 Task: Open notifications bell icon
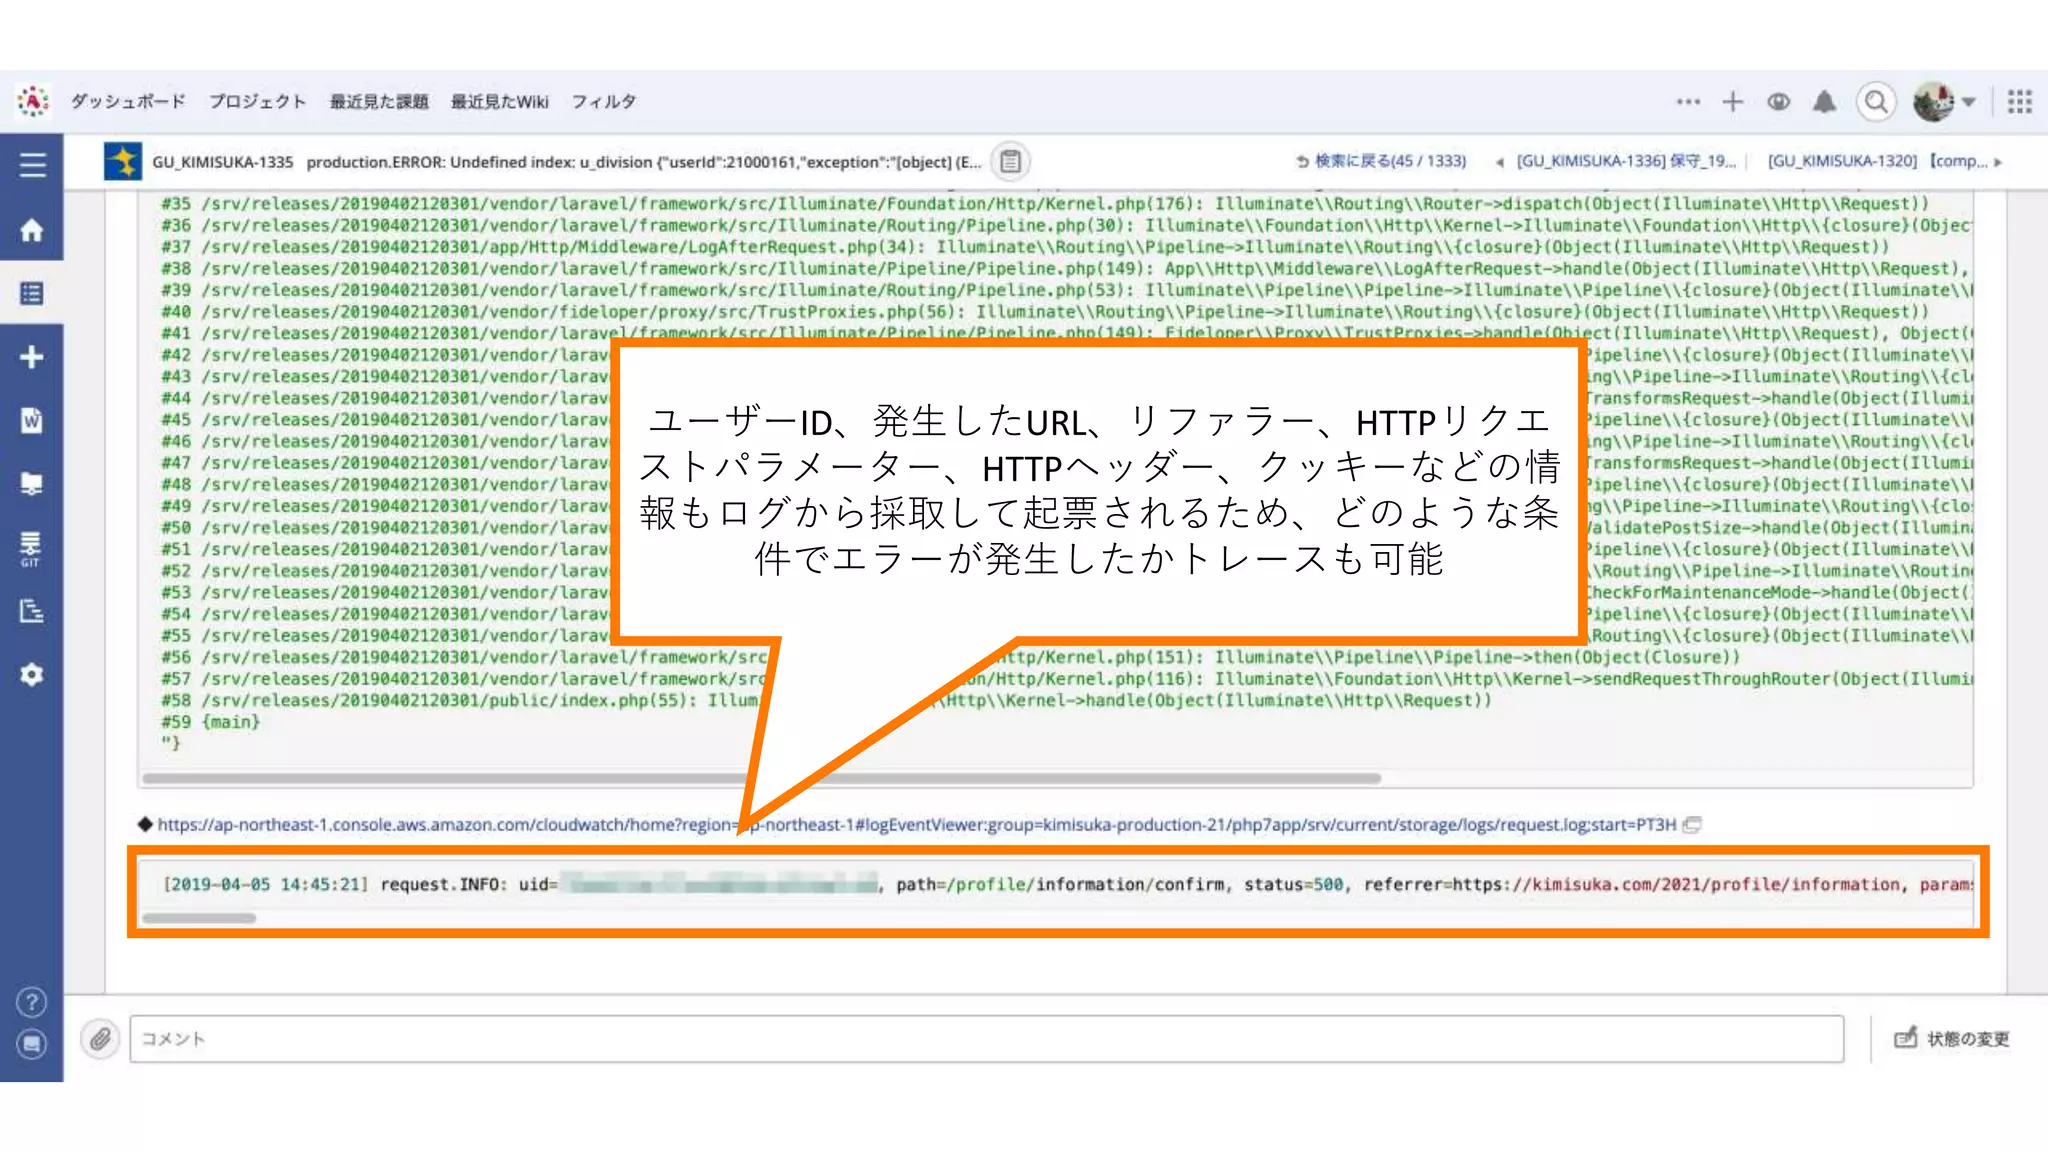tap(1824, 101)
